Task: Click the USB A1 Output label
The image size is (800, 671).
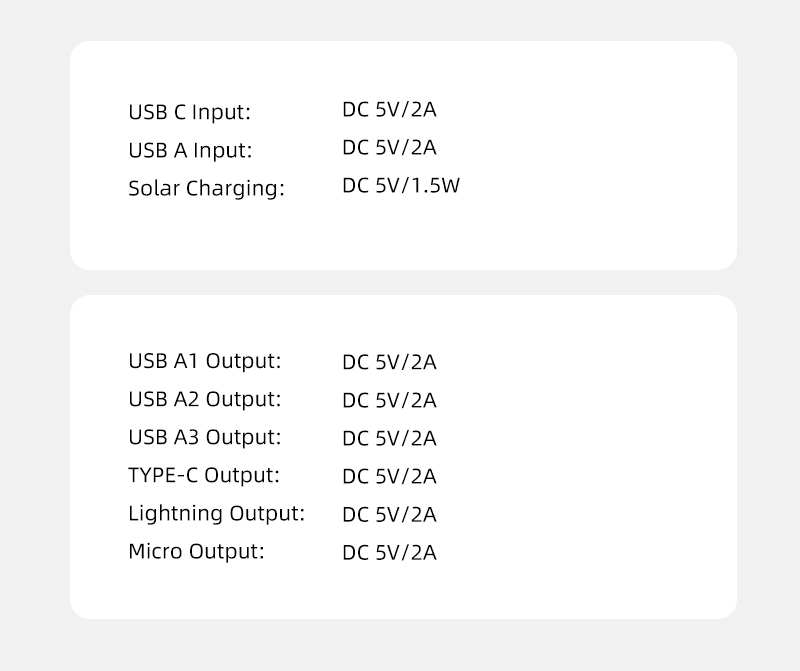Action: (x=204, y=361)
